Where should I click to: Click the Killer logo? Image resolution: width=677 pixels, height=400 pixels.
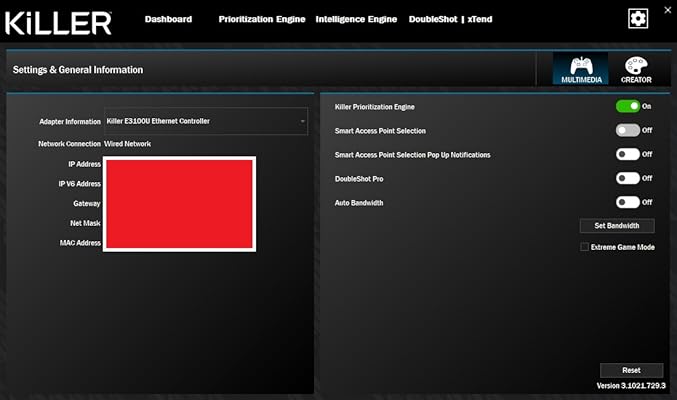click(x=58, y=21)
